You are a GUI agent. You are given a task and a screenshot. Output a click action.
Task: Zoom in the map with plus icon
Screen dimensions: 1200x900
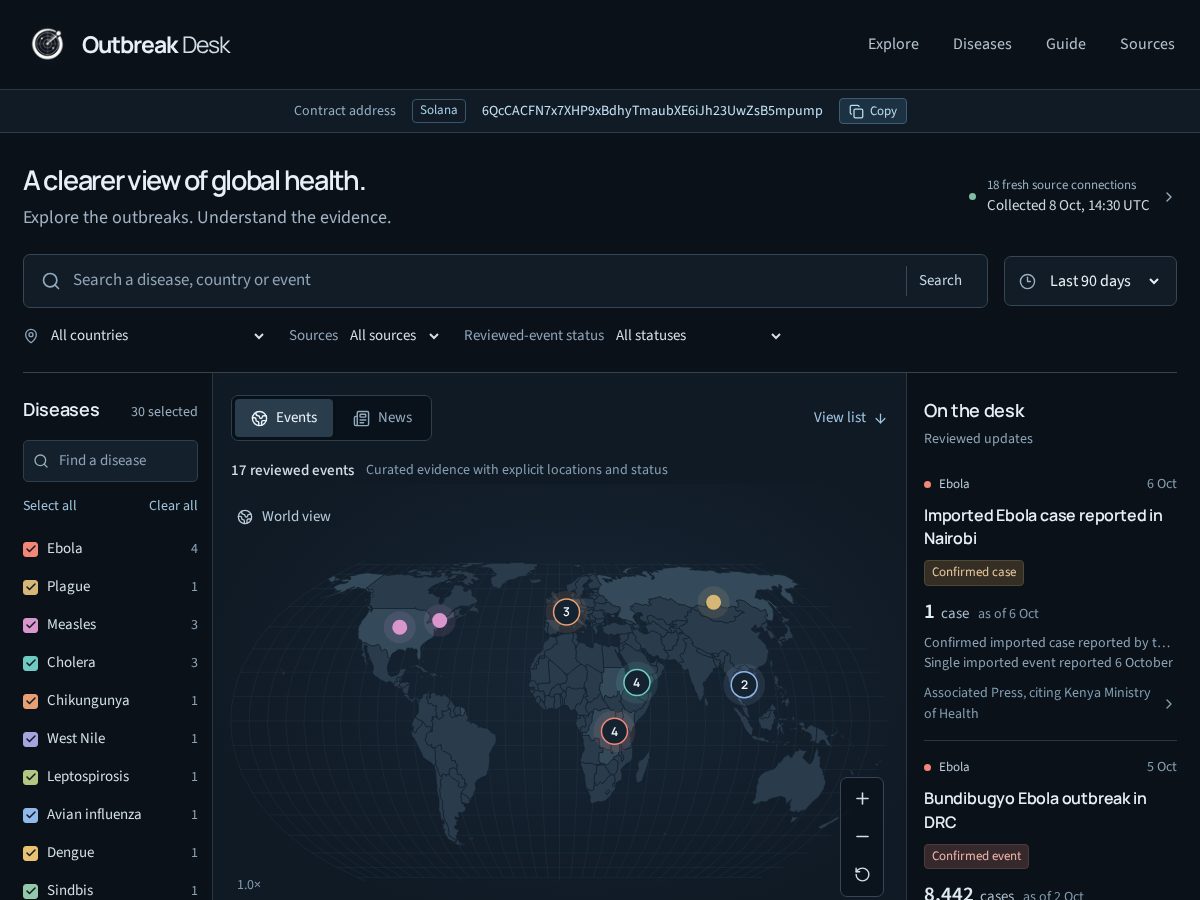pos(862,798)
